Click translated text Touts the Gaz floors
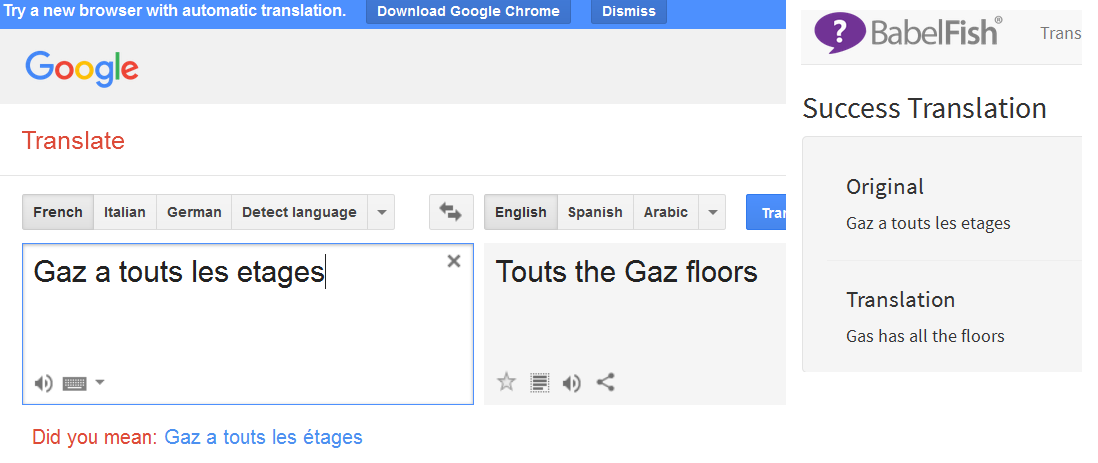The height and width of the screenshot is (463, 1098). pos(627,272)
